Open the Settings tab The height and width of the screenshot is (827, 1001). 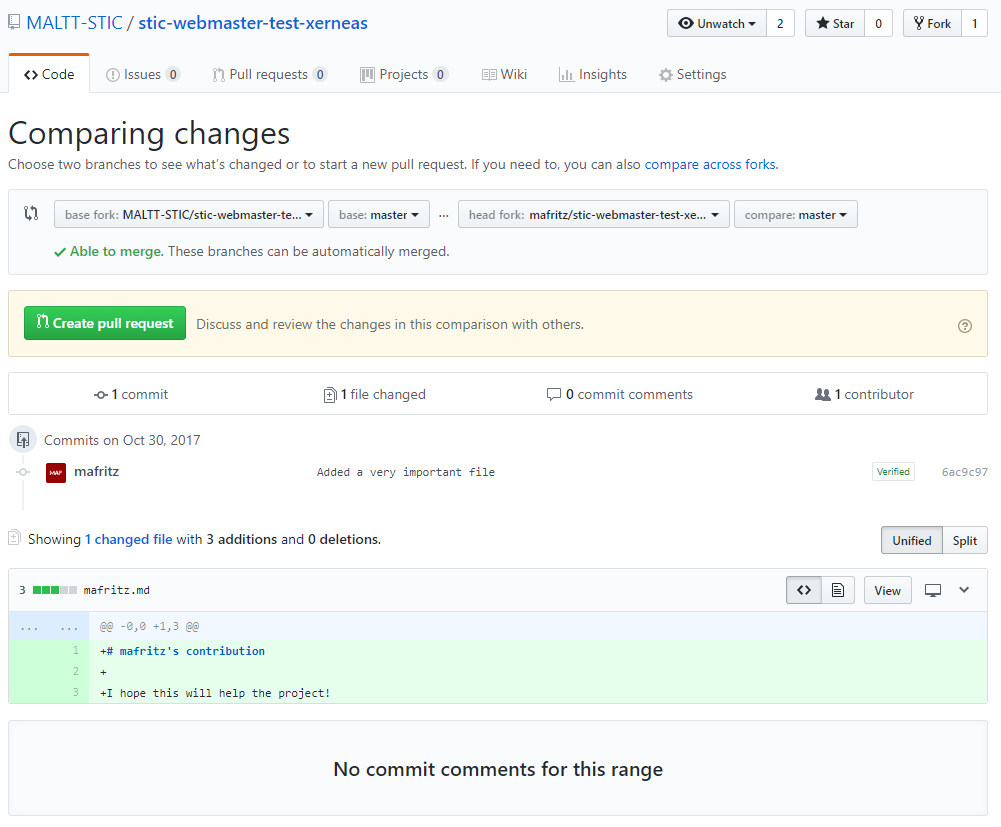click(x=693, y=74)
